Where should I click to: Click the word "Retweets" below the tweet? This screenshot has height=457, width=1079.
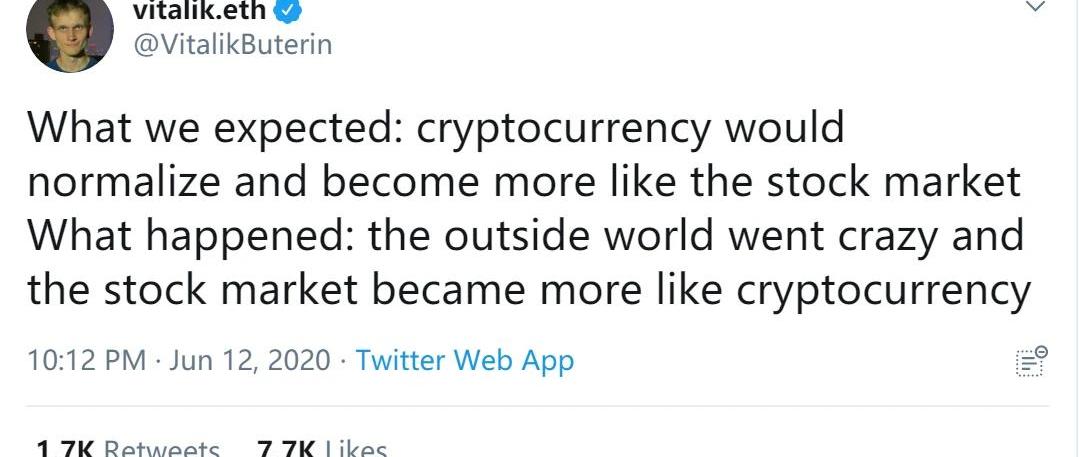tap(161, 449)
